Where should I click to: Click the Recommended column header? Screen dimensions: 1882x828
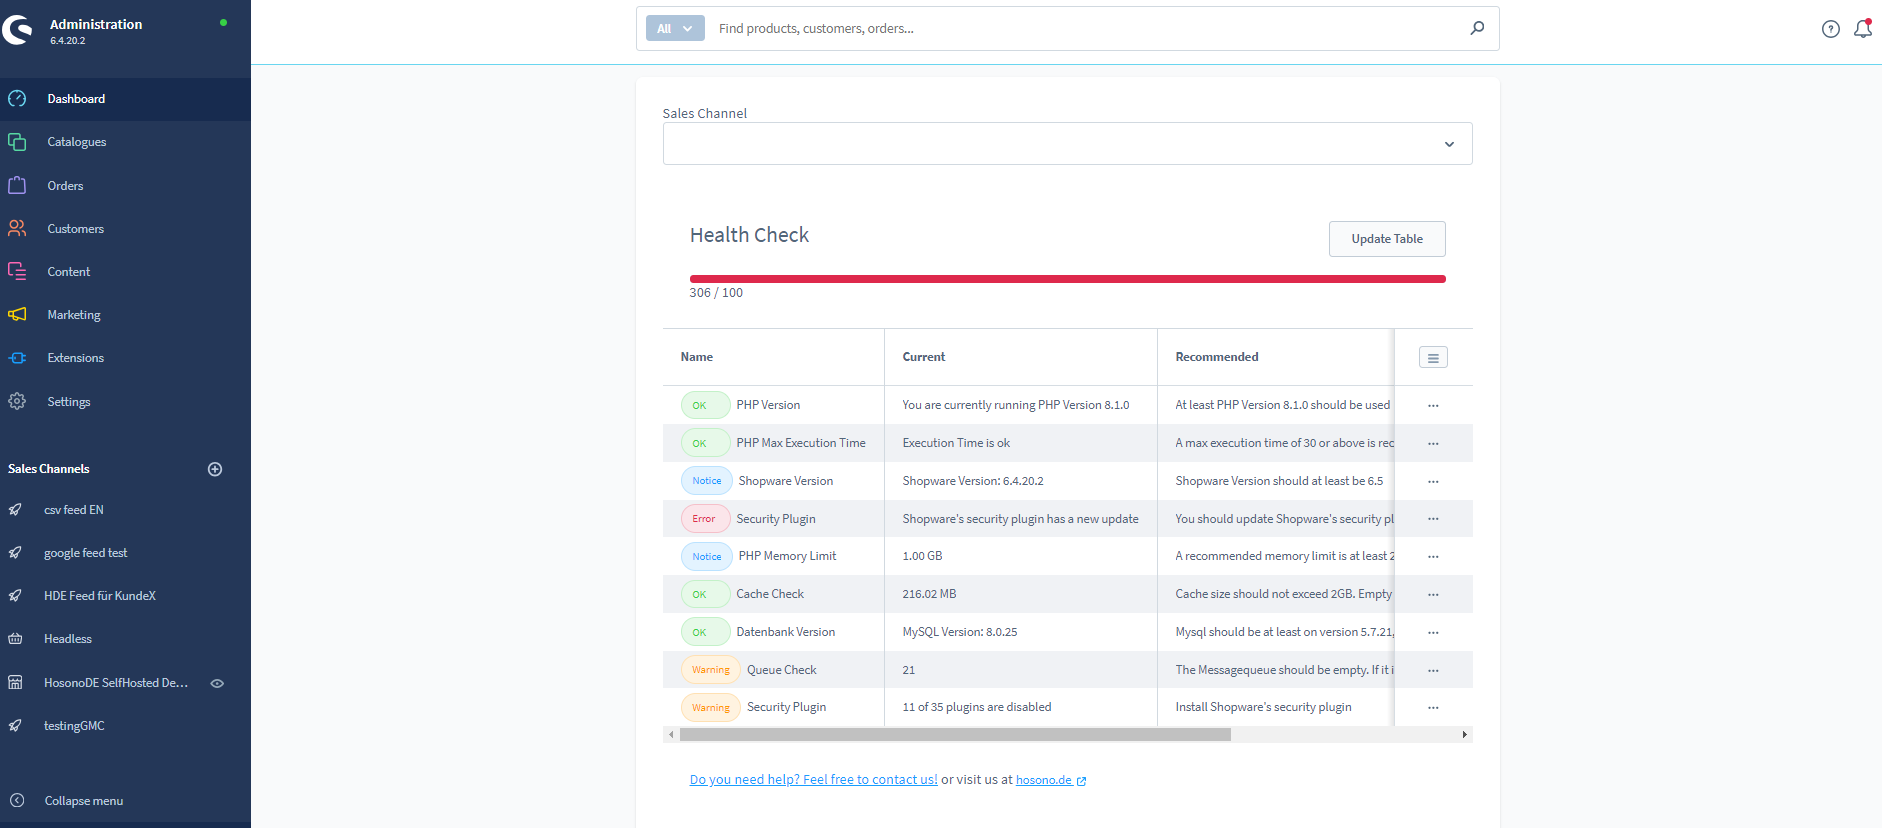pyautogui.click(x=1275, y=357)
